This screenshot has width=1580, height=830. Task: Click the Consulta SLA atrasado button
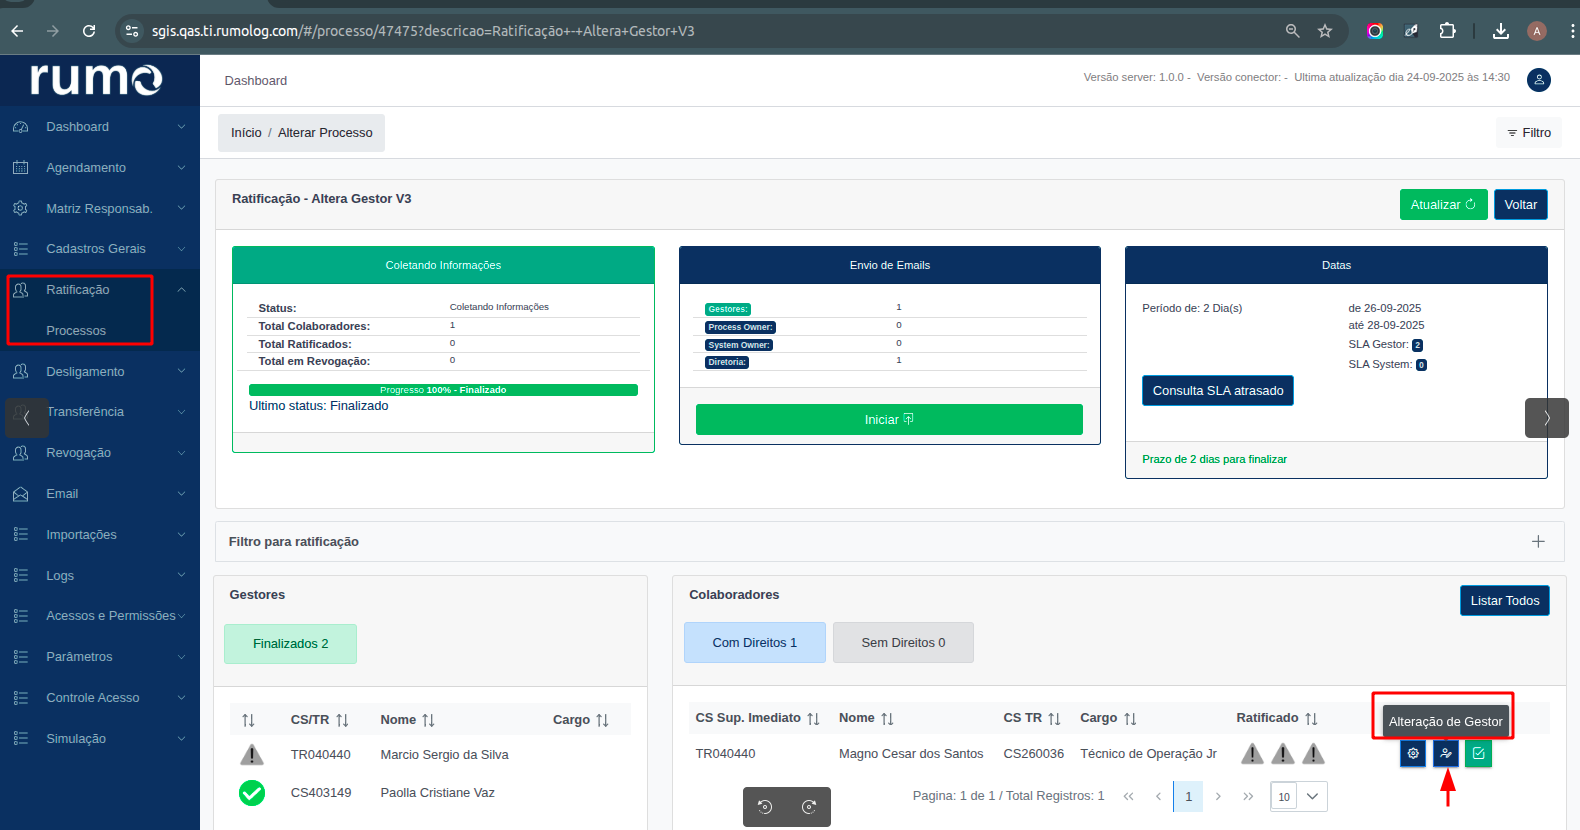pyautogui.click(x=1217, y=391)
